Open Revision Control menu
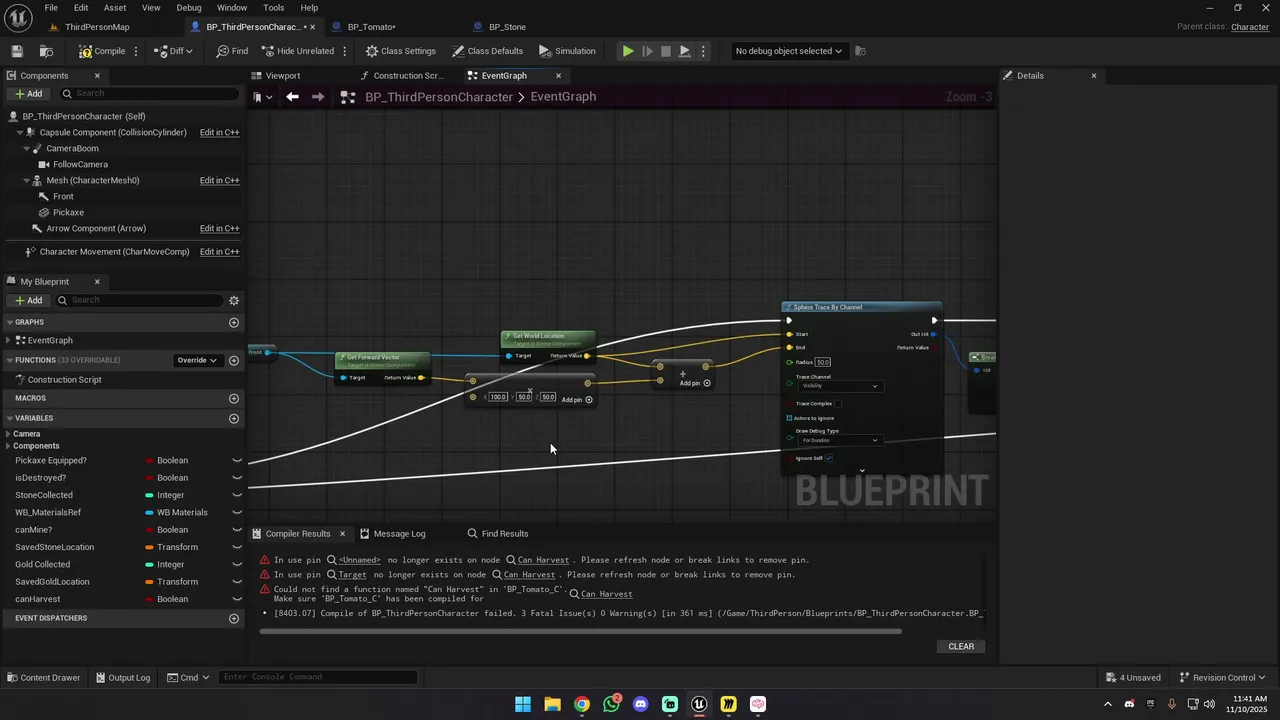Image resolution: width=1280 pixels, height=720 pixels. tap(1223, 677)
